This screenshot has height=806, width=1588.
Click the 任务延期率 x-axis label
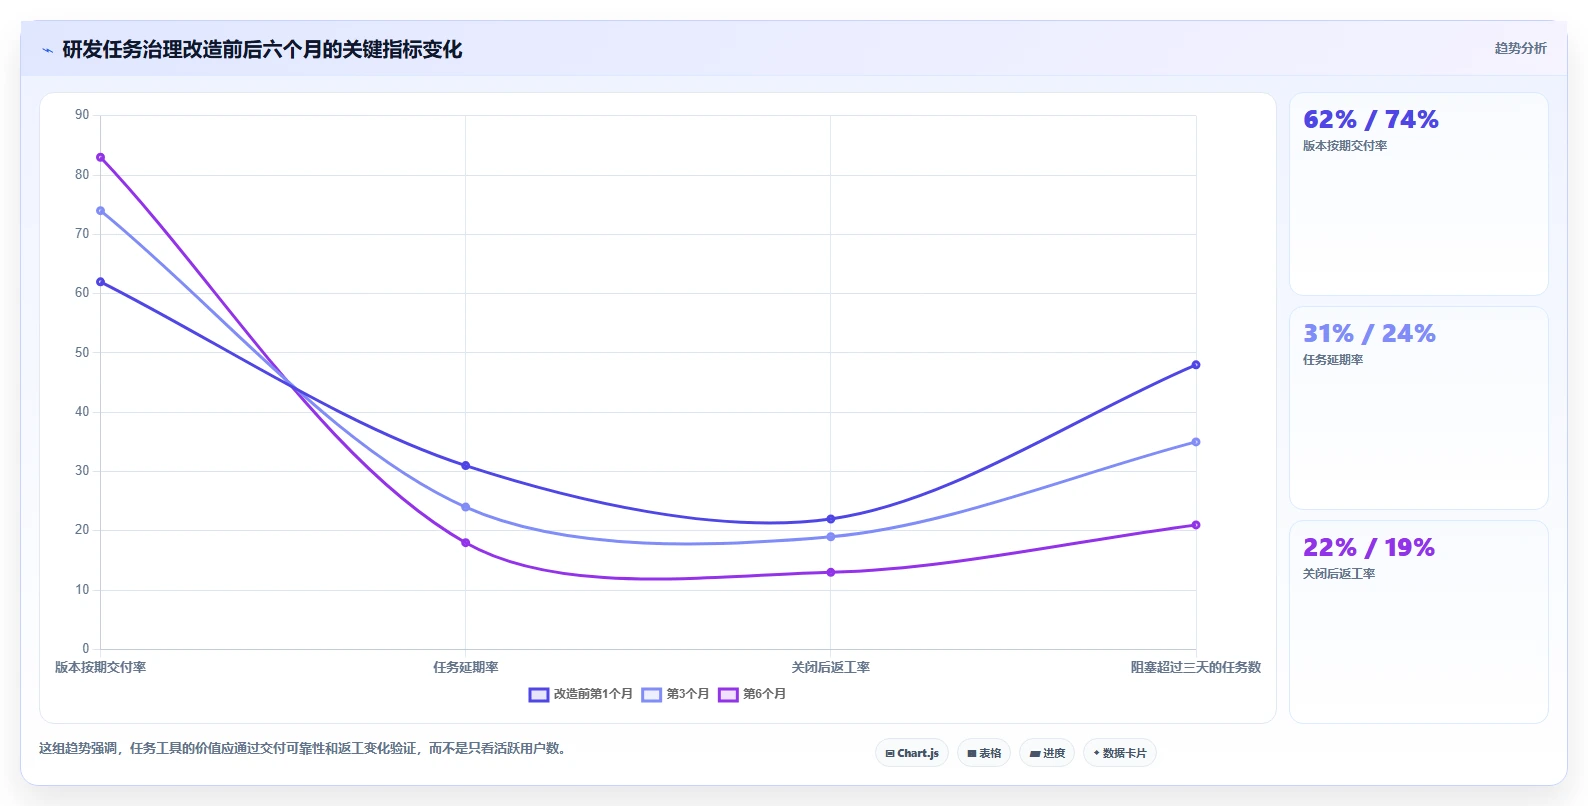coord(465,667)
